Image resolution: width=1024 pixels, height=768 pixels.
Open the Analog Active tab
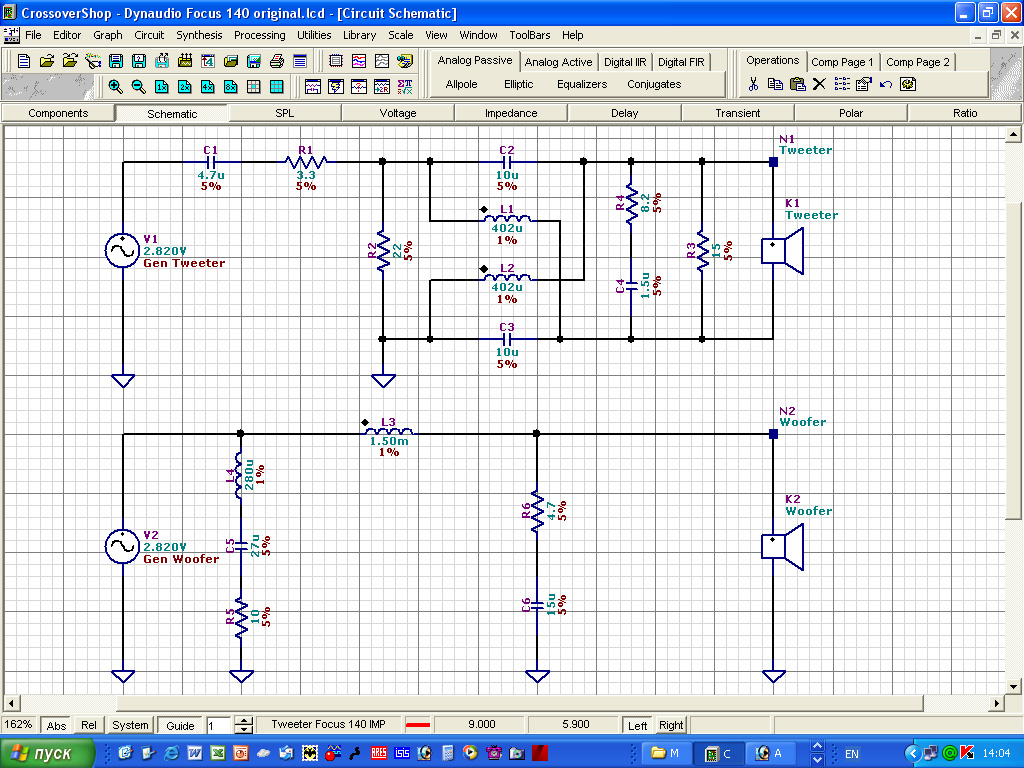pos(558,62)
